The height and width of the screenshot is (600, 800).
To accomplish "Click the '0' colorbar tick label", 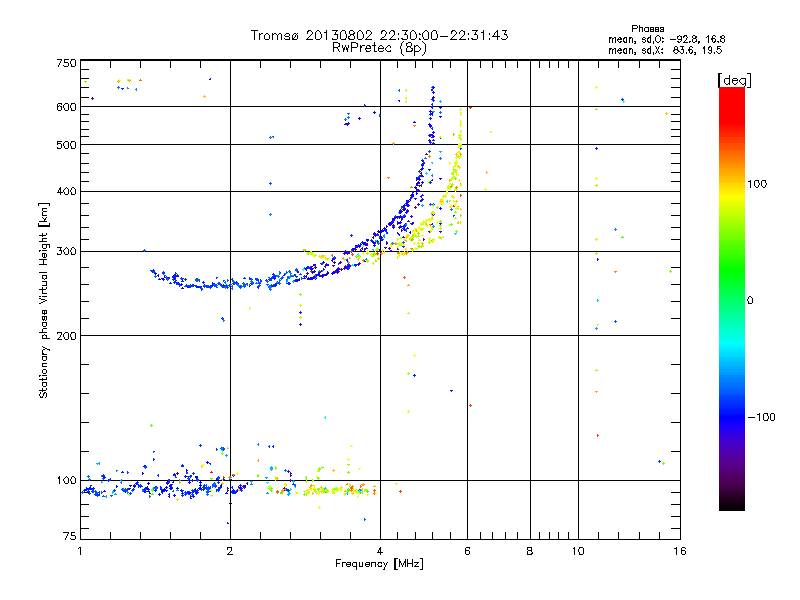I will pos(749,301).
